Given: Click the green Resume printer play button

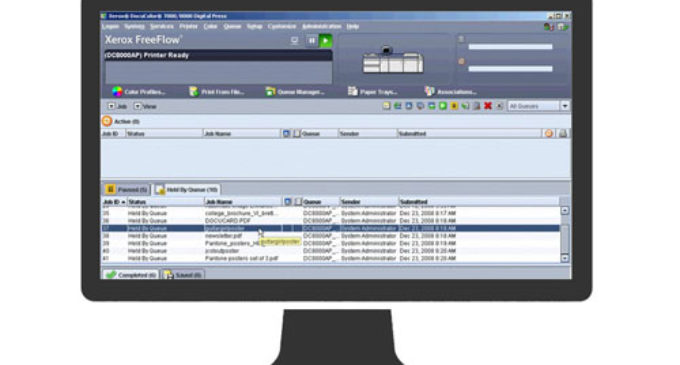Looking at the screenshot, I should [326, 41].
